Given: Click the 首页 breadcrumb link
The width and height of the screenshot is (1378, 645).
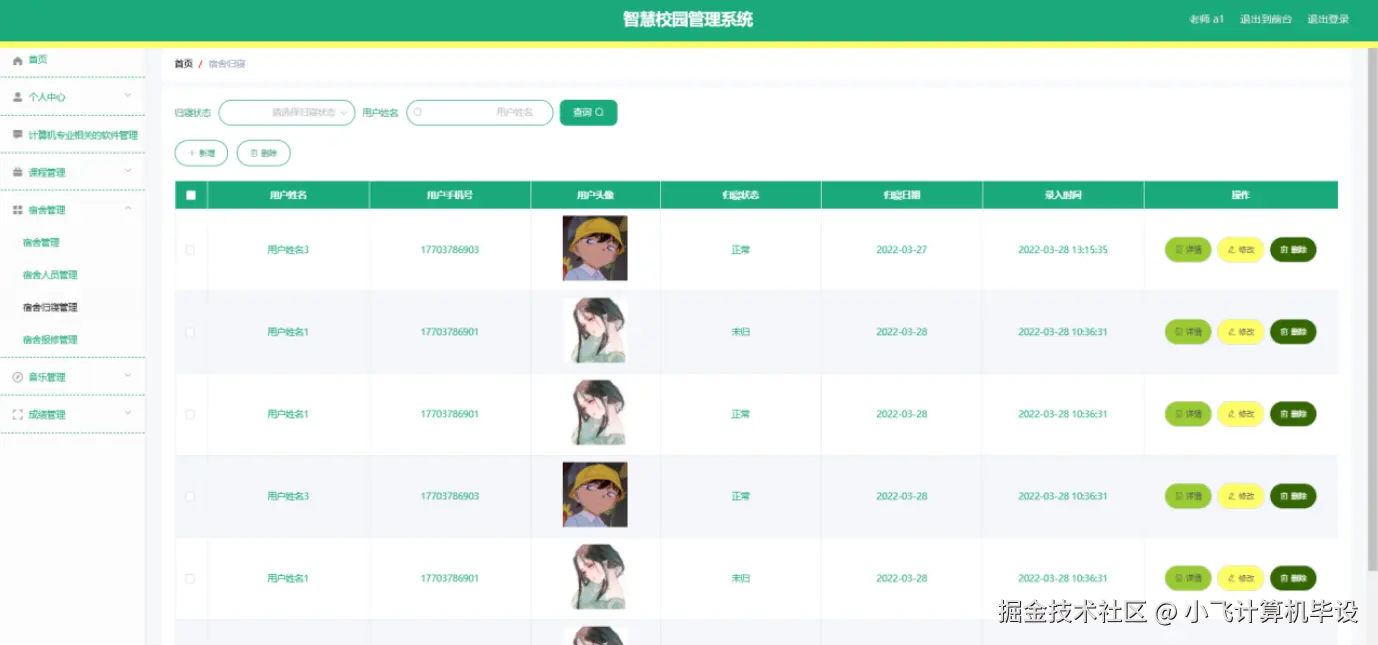Looking at the screenshot, I should click(x=183, y=64).
